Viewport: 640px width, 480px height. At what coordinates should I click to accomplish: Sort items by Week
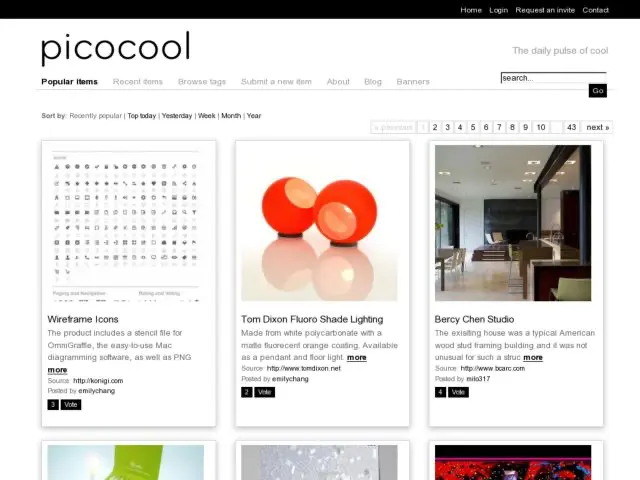tap(207, 116)
